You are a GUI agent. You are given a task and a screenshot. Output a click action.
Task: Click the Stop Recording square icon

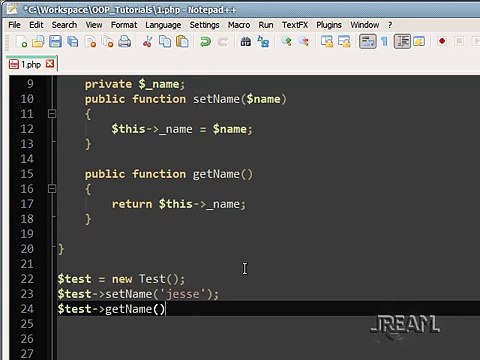click(459, 41)
